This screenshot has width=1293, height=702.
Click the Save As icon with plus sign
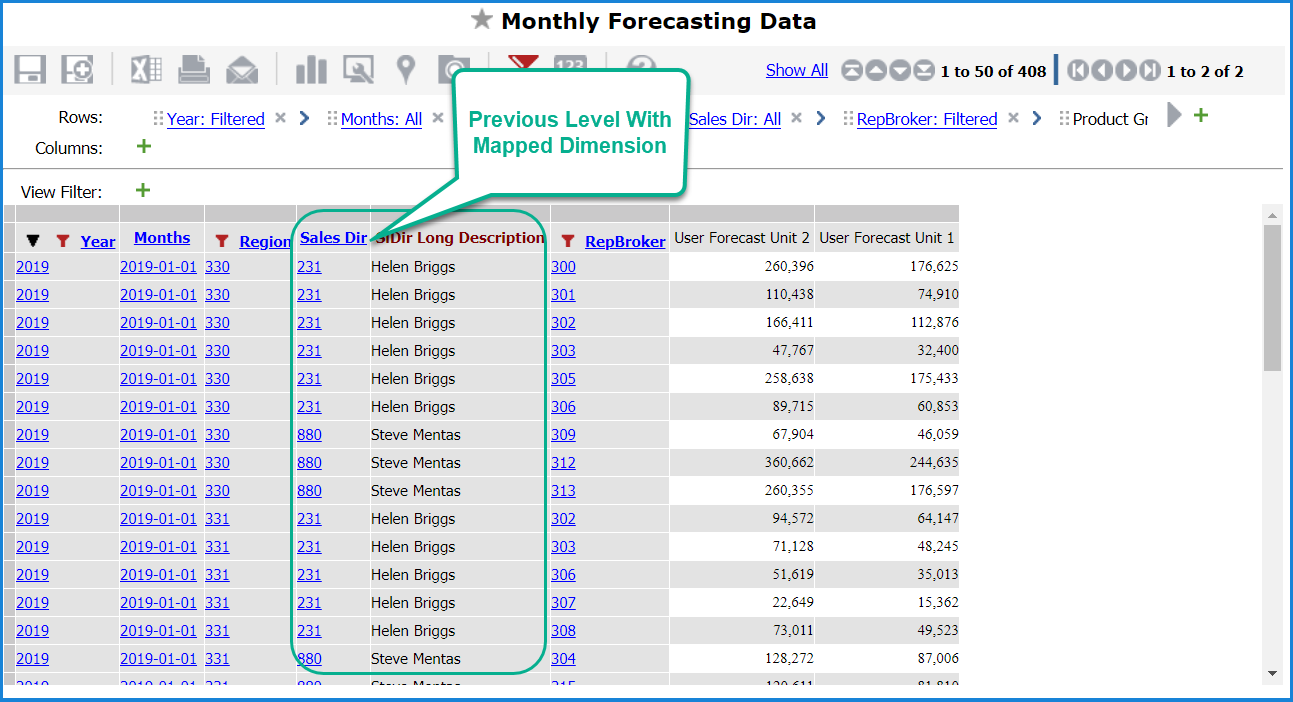77,70
